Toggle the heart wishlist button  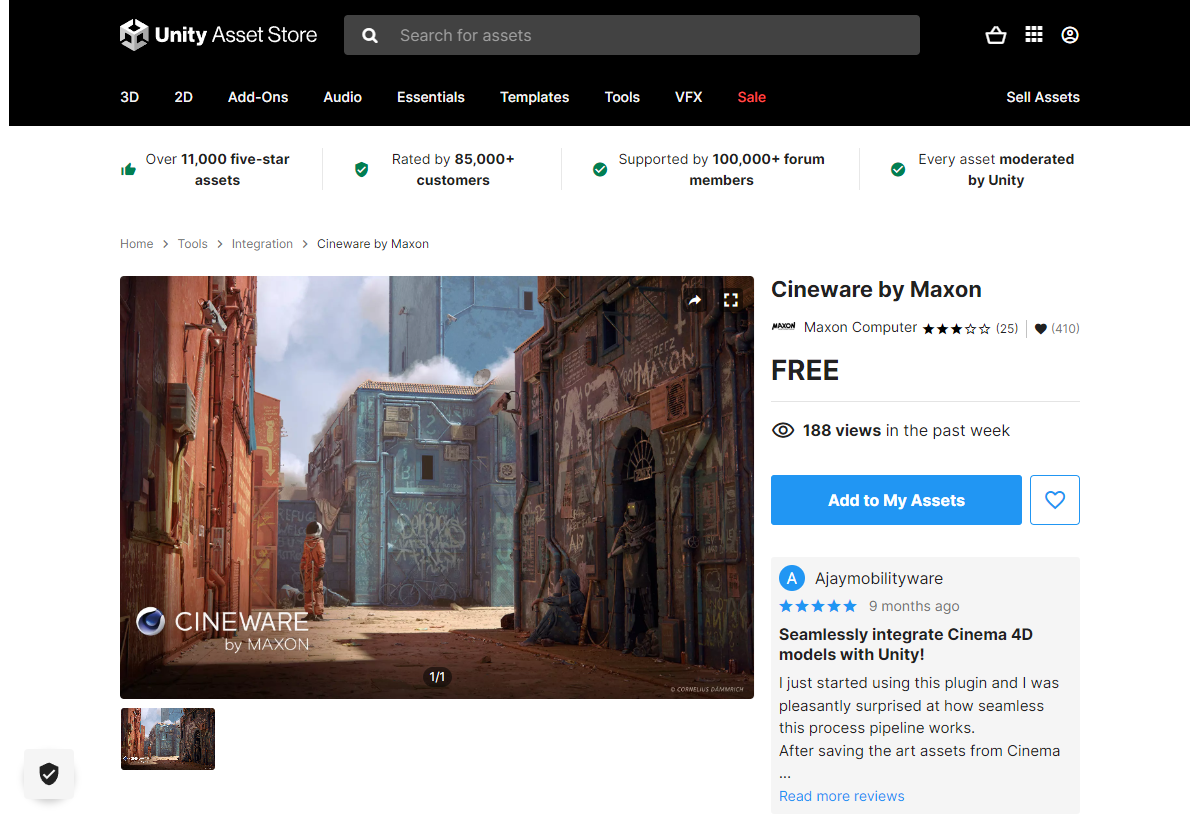(x=1055, y=500)
